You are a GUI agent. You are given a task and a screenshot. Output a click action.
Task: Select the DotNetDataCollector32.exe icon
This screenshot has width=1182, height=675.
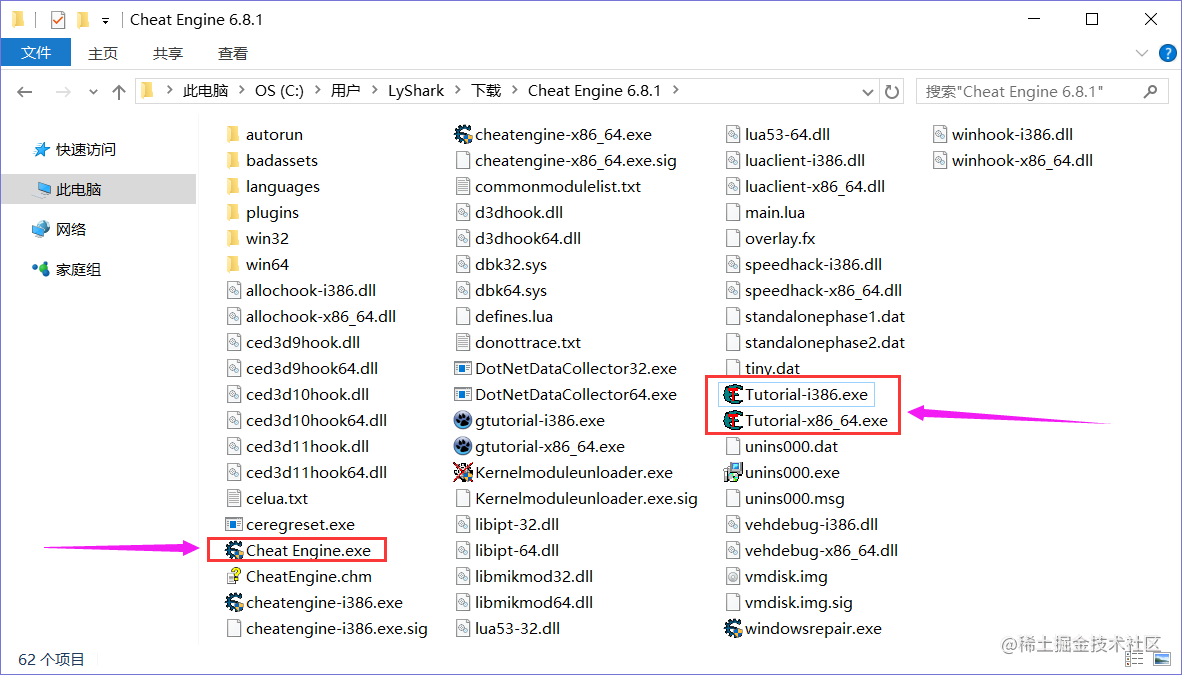tap(463, 368)
